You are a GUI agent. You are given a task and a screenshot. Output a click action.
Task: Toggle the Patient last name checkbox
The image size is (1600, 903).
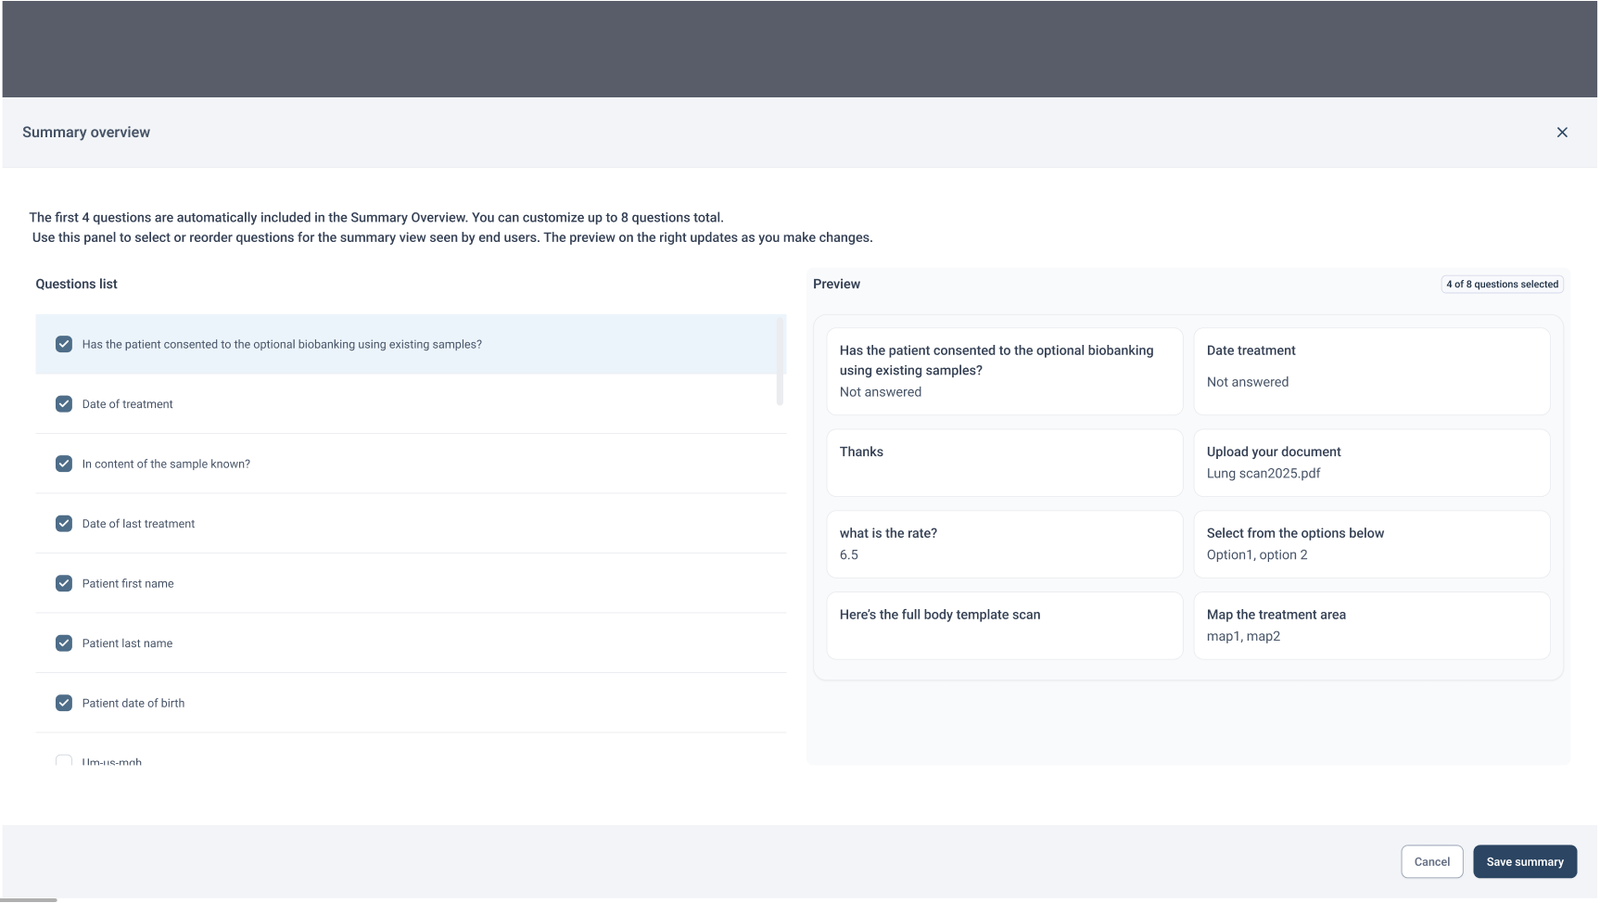(x=64, y=643)
